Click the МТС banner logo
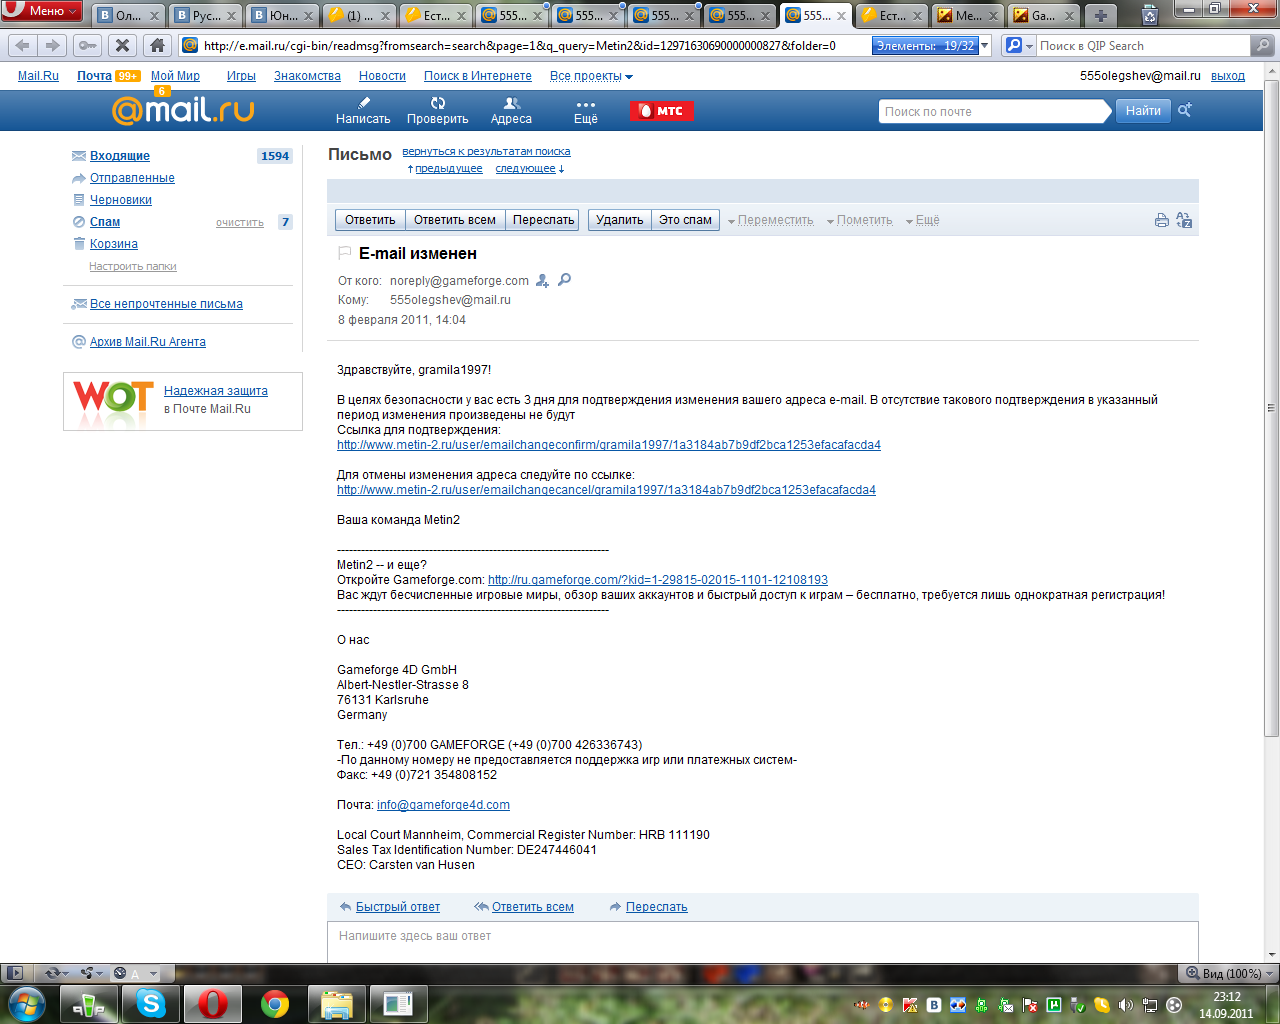The height and width of the screenshot is (1024, 1280). point(661,111)
